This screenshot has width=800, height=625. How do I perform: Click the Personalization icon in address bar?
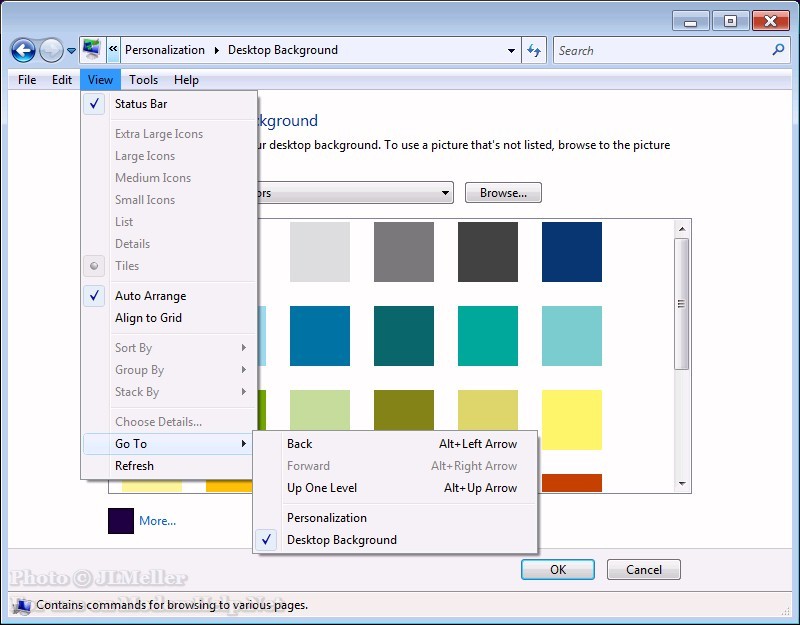pos(92,50)
